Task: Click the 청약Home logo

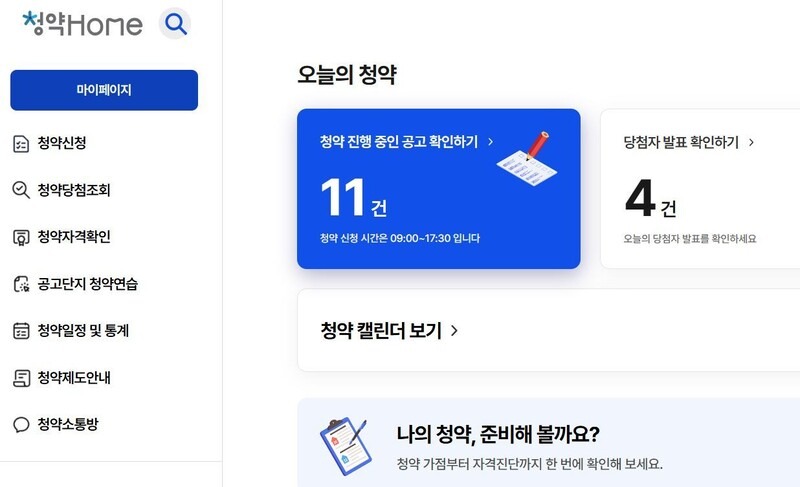Action: (x=82, y=23)
